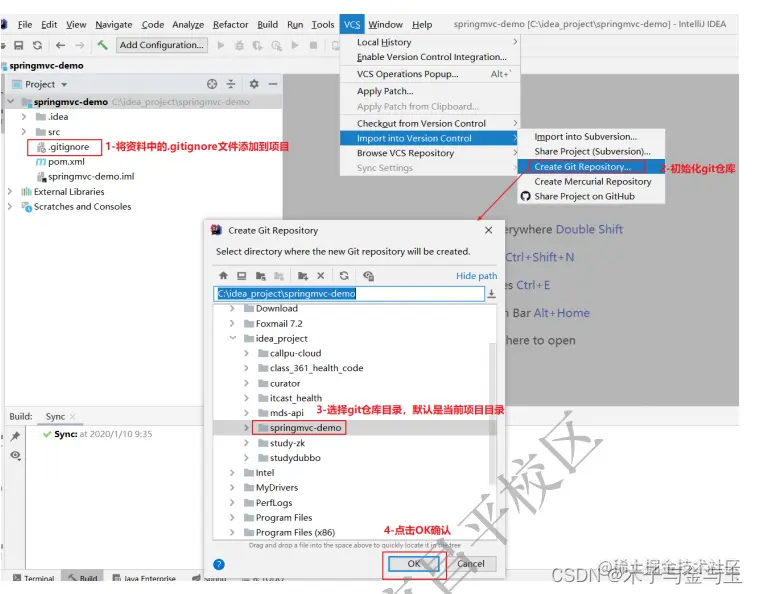Collapse idea_project folder in dialog tree
The image size is (758, 594).
click(233, 338)
